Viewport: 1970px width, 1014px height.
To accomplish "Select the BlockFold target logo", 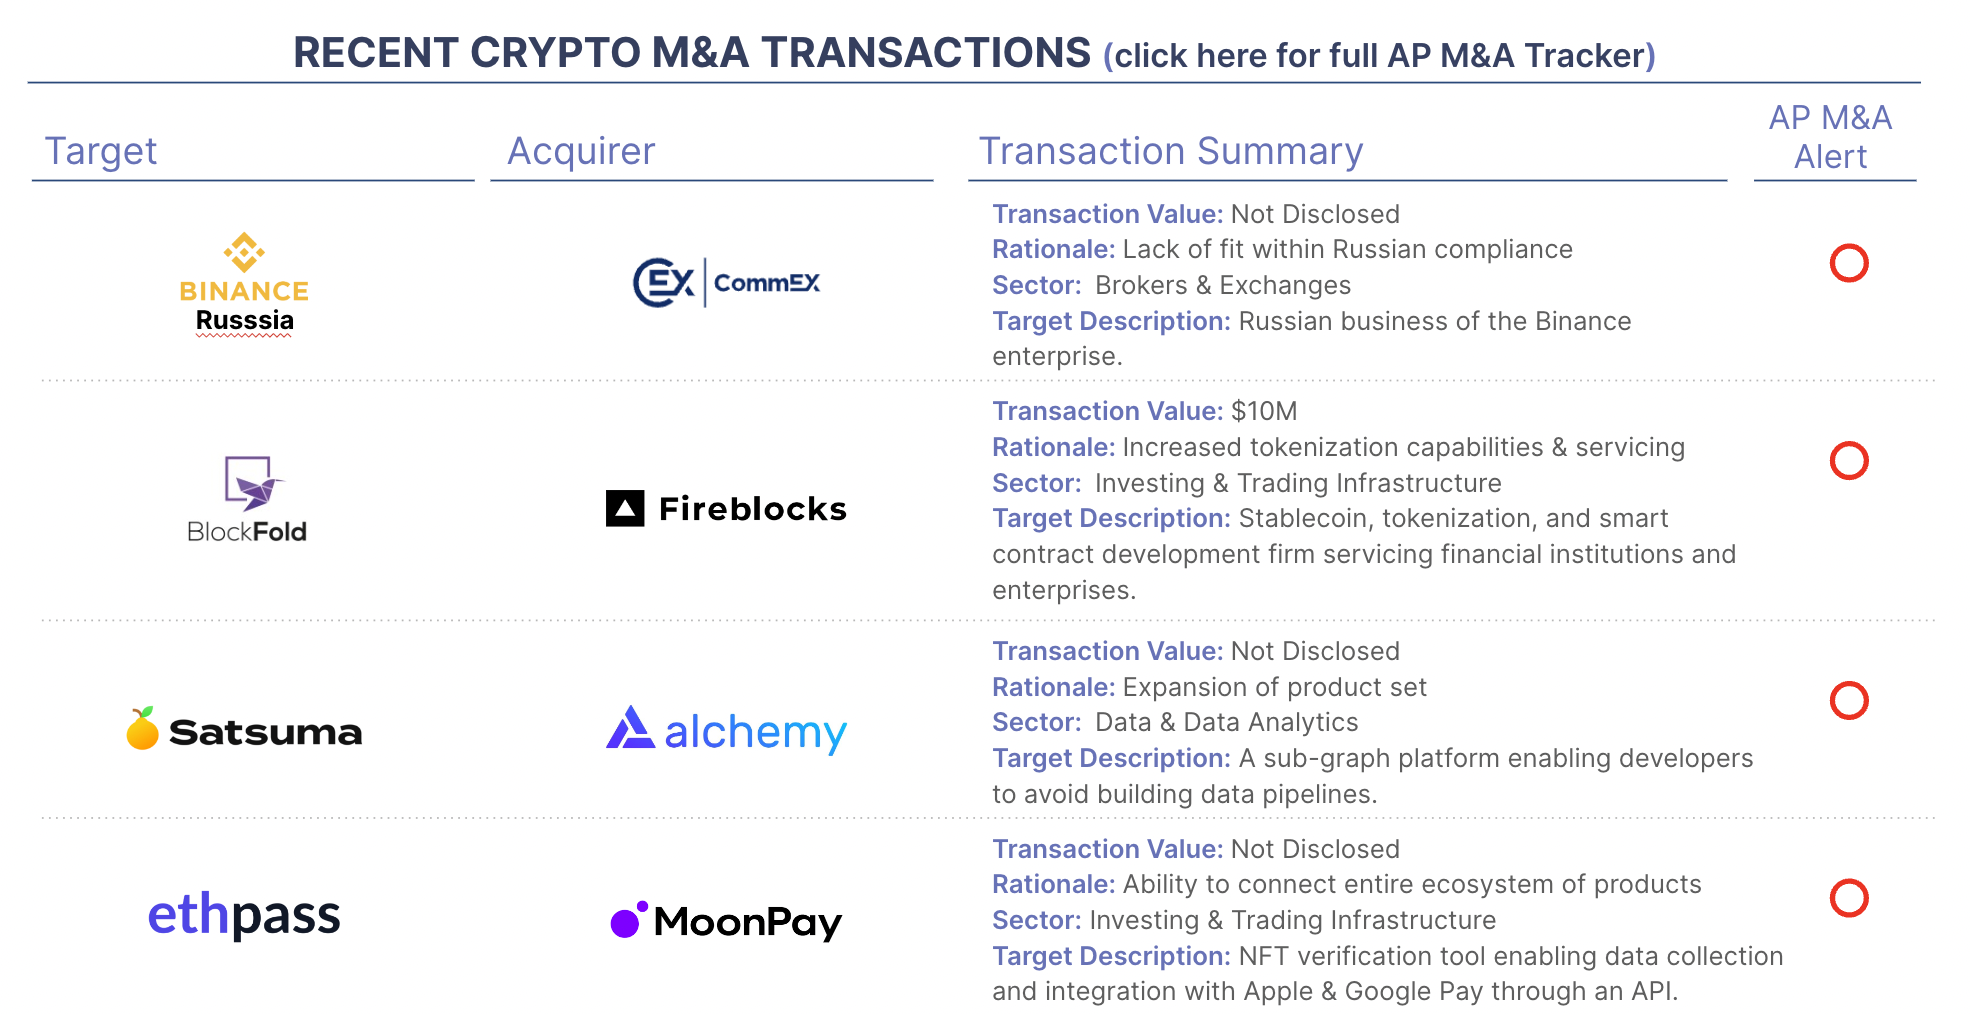I will (247, 500).
